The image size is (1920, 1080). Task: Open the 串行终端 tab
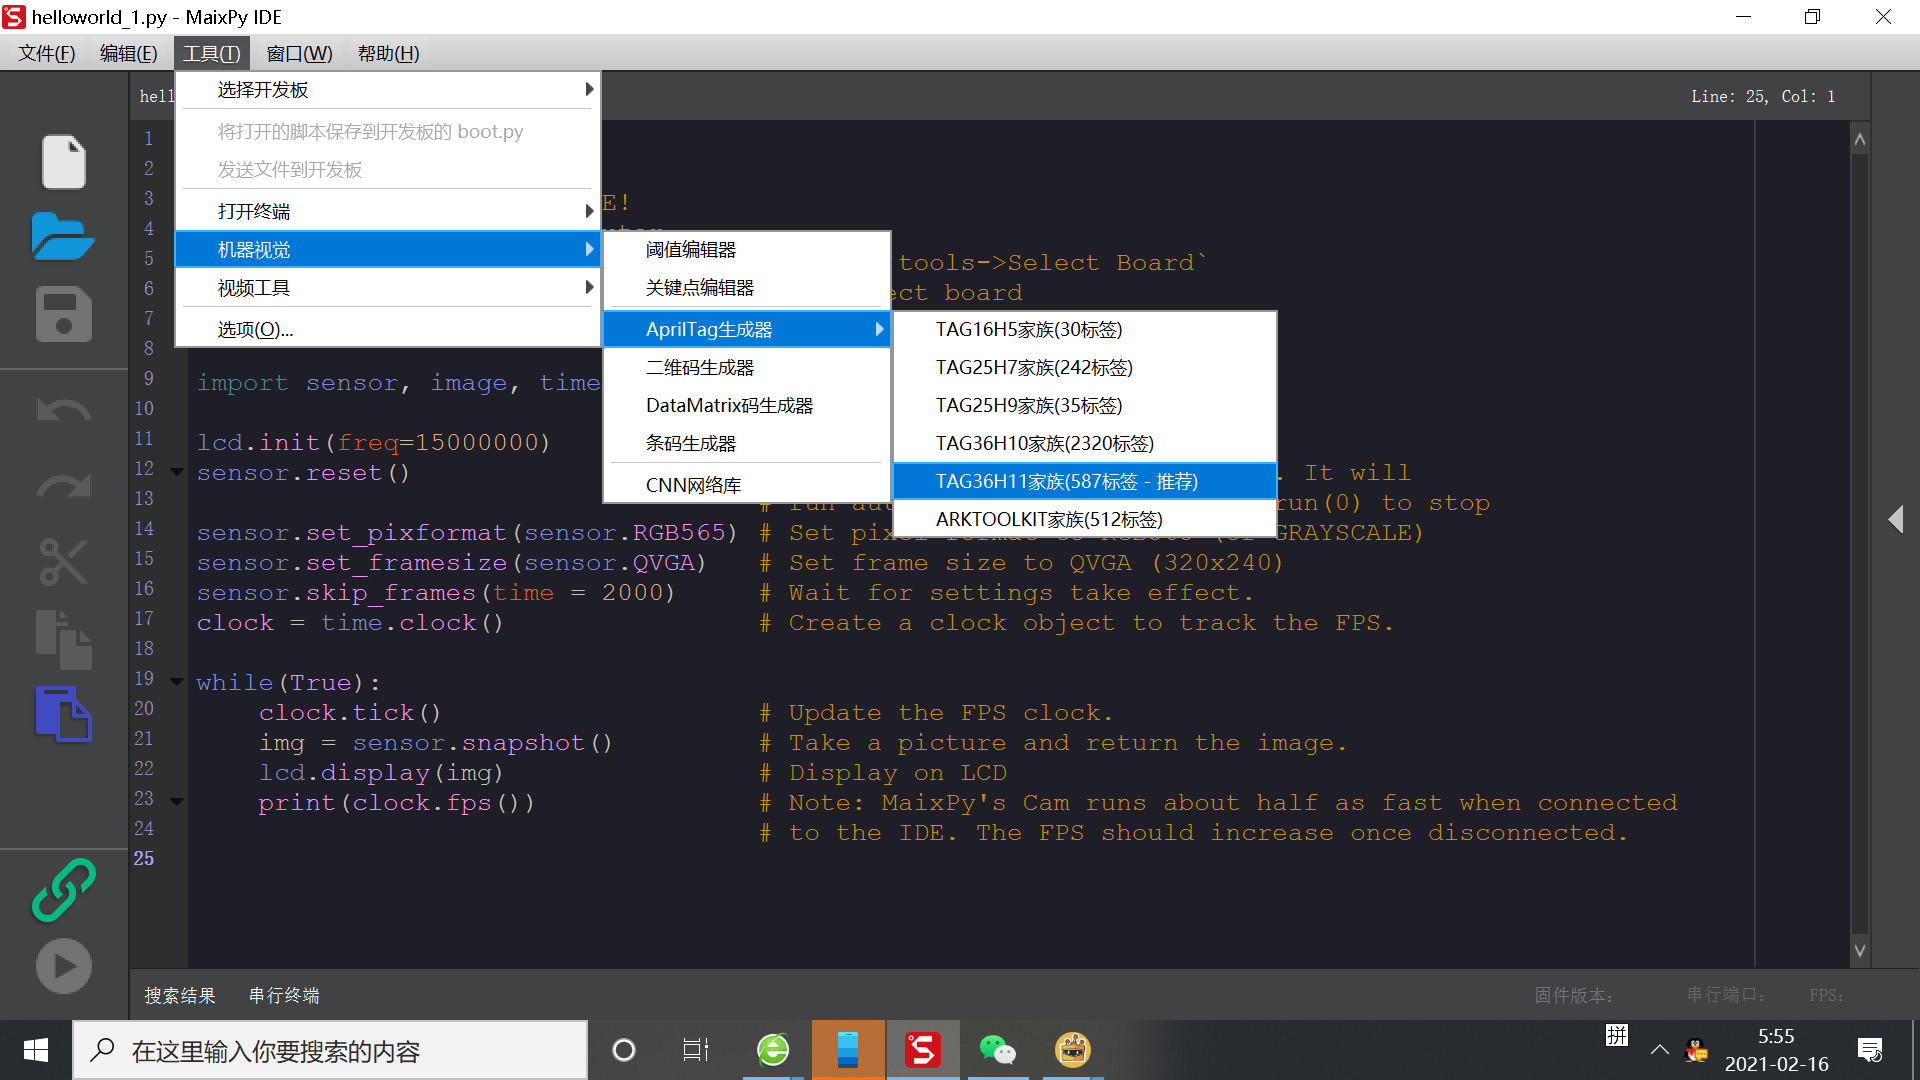pos(284,995)
